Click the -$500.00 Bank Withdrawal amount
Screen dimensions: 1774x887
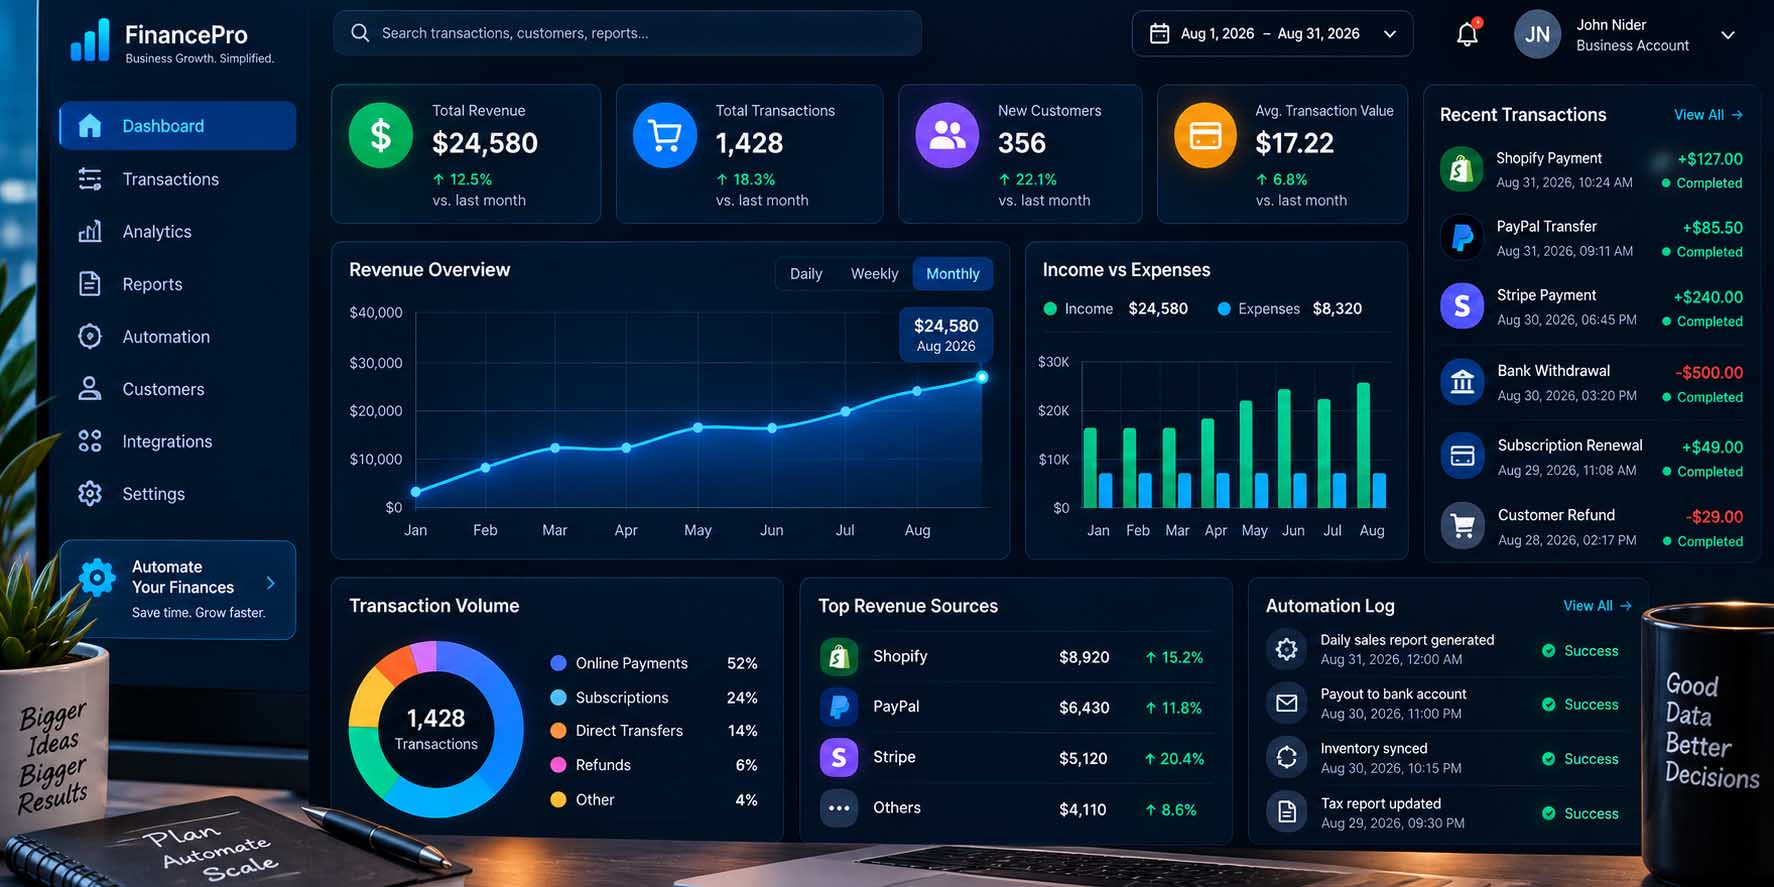click(x=1709, y=372)
